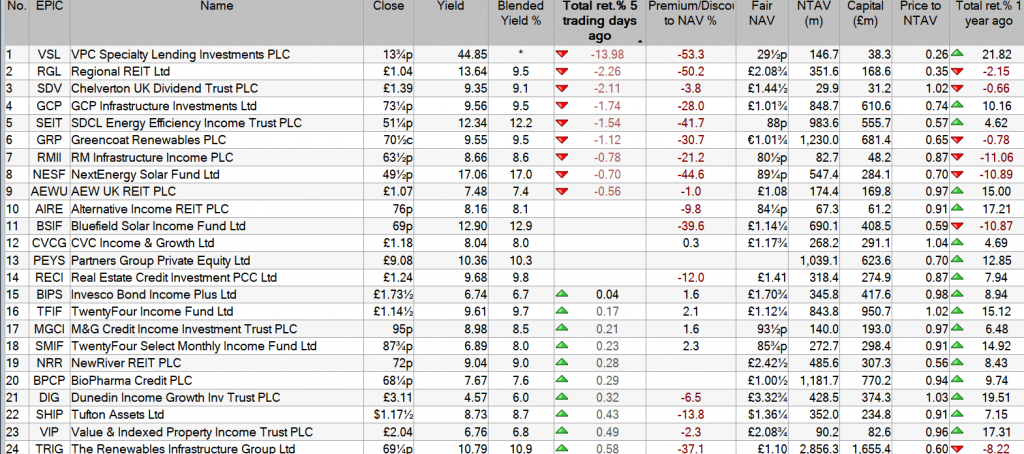1024x454 pixels.
Task: Click the green up arrow in BIPS 5-day return cell
Action: [x=563, y=294]
